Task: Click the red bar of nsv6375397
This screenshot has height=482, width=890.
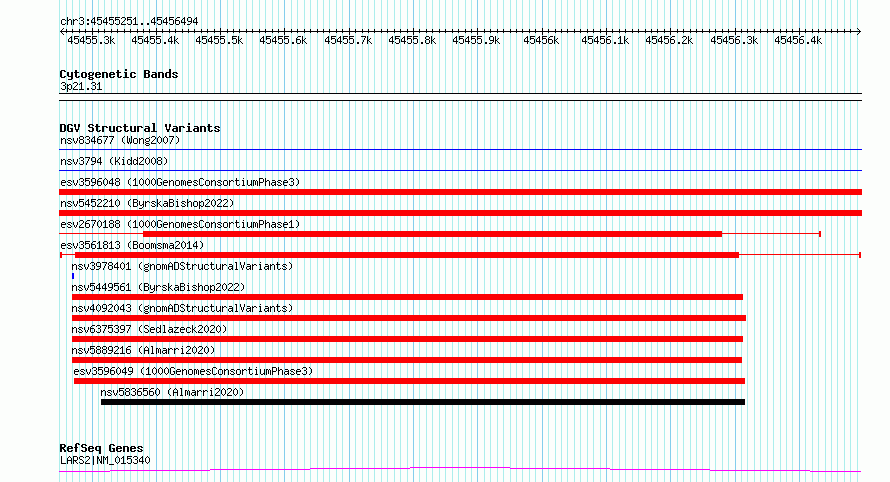Action: [x=407, y=339]
